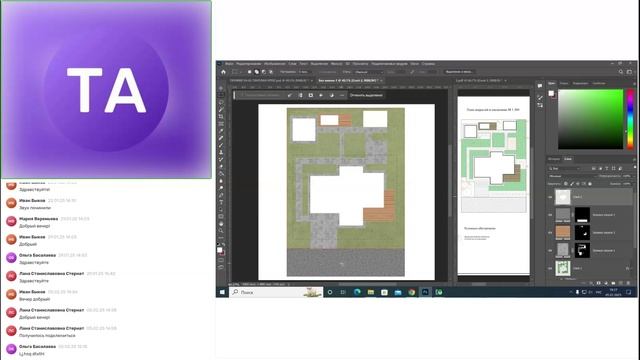Viewport: 640px width, 360px height.
Task: Click the new adjustment layer icon
Action: click(x=606, y=282)
